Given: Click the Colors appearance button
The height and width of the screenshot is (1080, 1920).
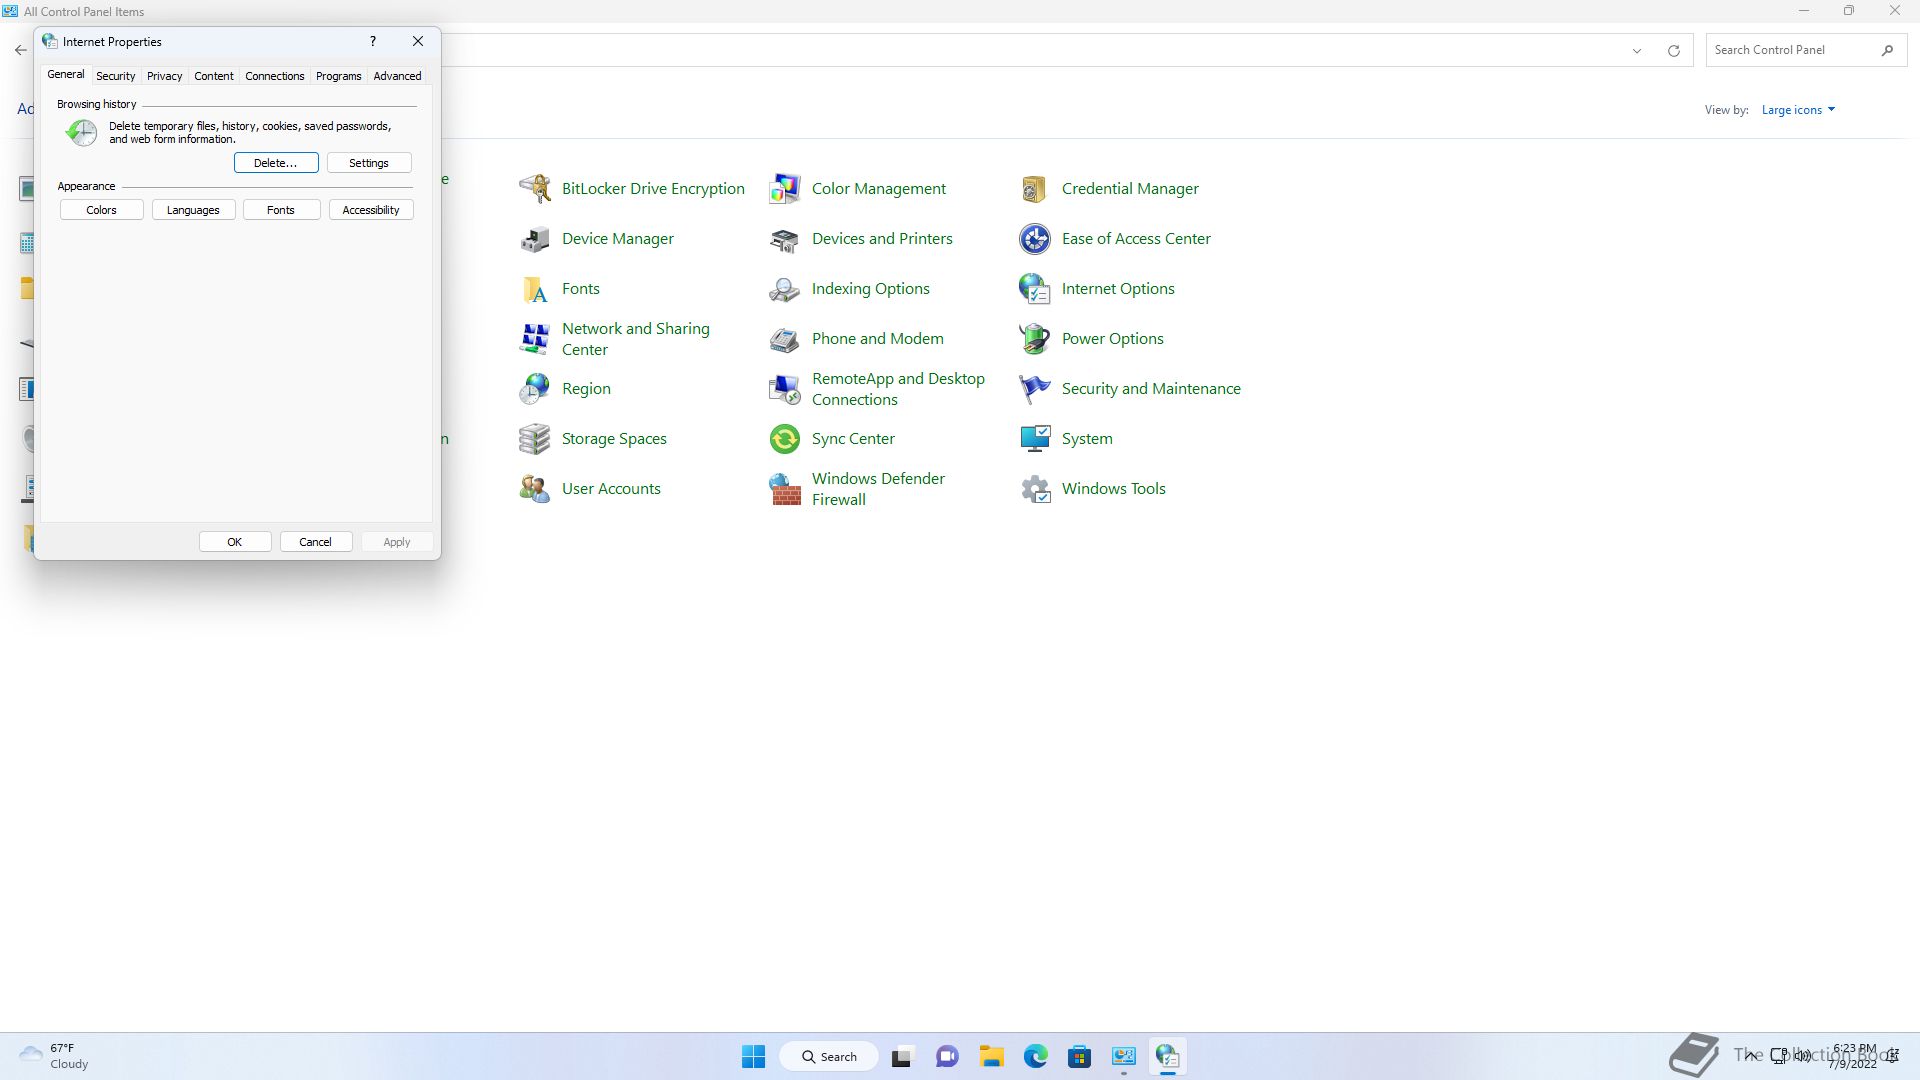Looking at the screenshot, I should [101, 210].
